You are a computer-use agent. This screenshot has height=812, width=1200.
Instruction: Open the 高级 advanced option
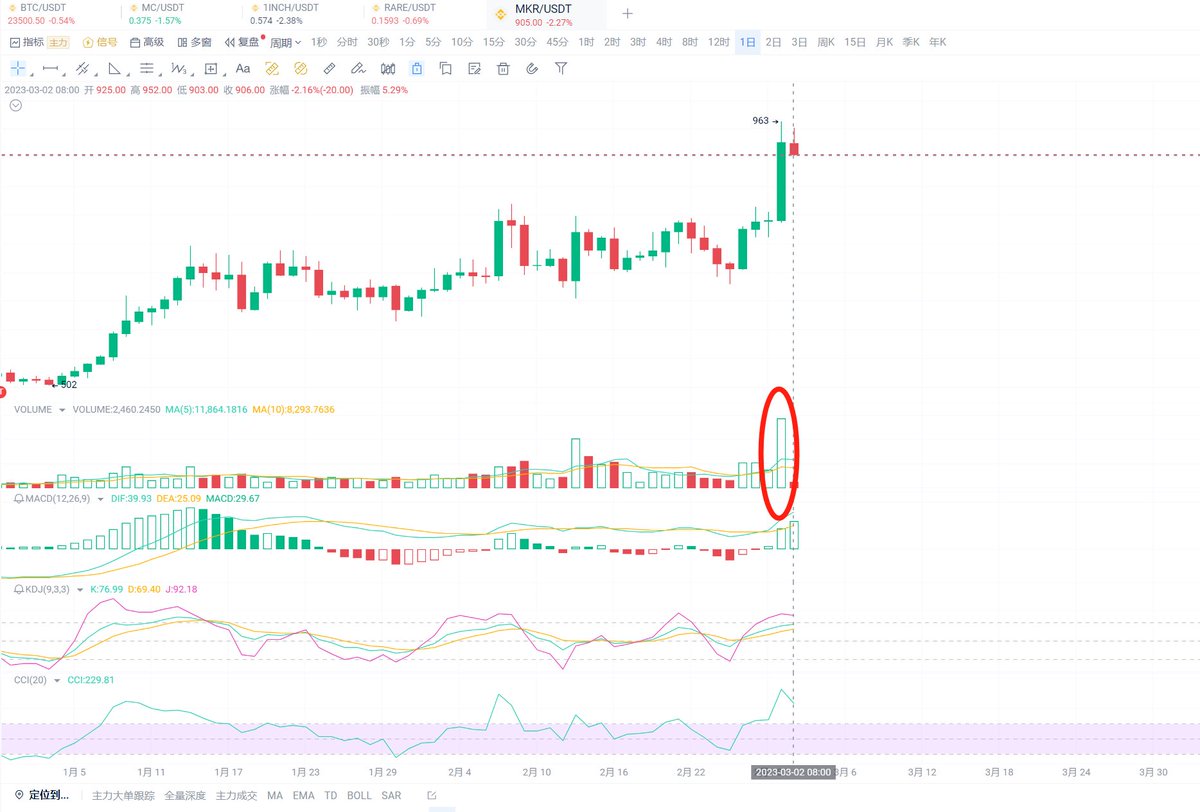tap(147, 42)
